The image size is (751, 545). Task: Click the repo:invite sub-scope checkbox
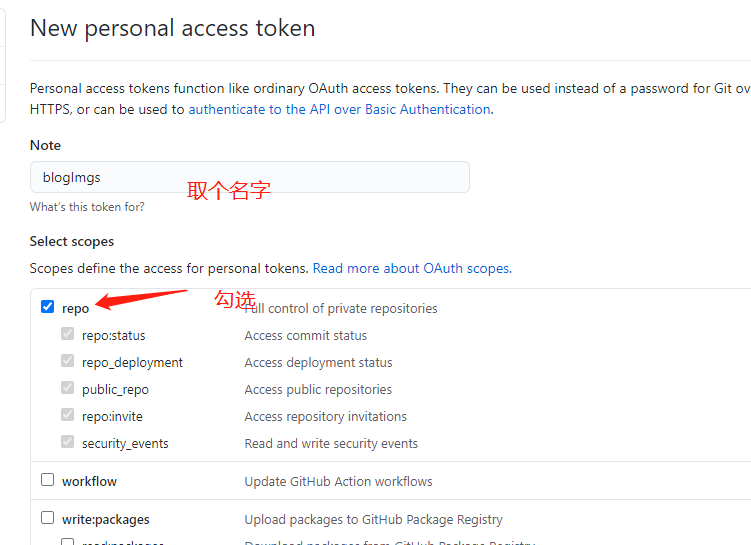point(68,414)
